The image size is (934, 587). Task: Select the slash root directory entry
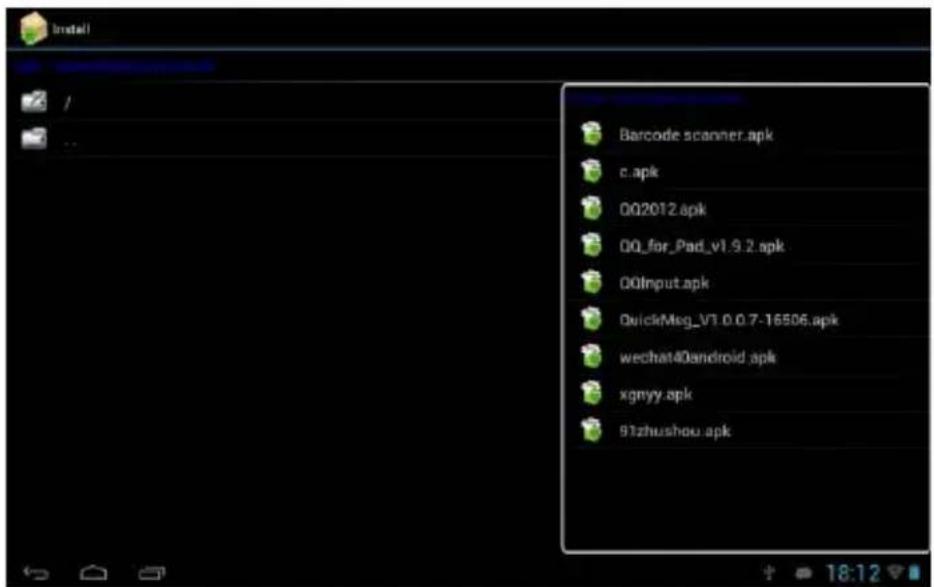pos(67,103)
